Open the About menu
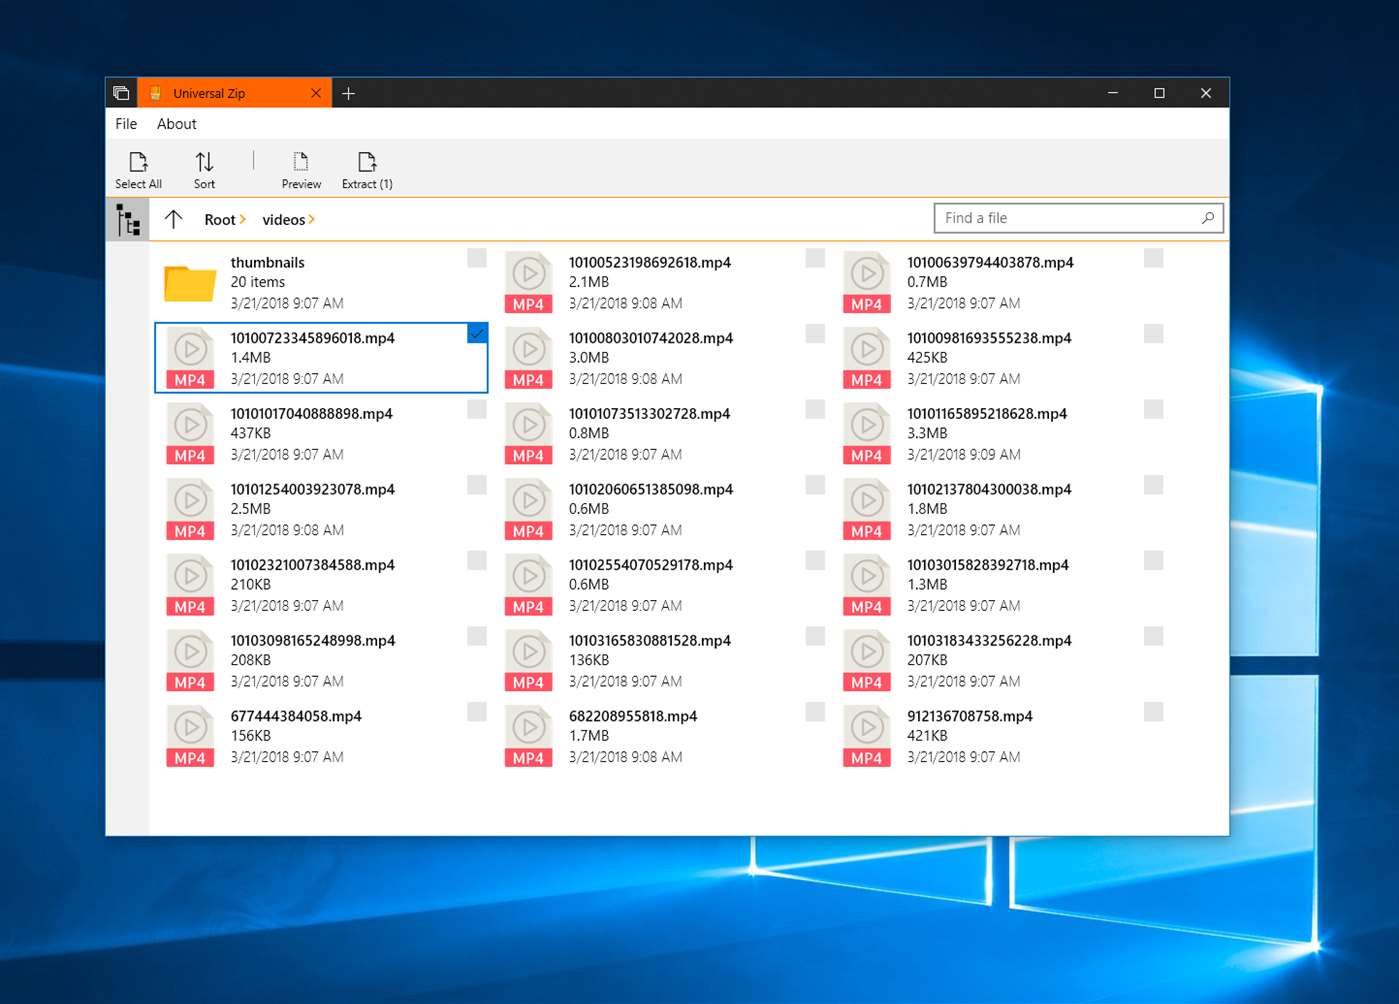 176,124
